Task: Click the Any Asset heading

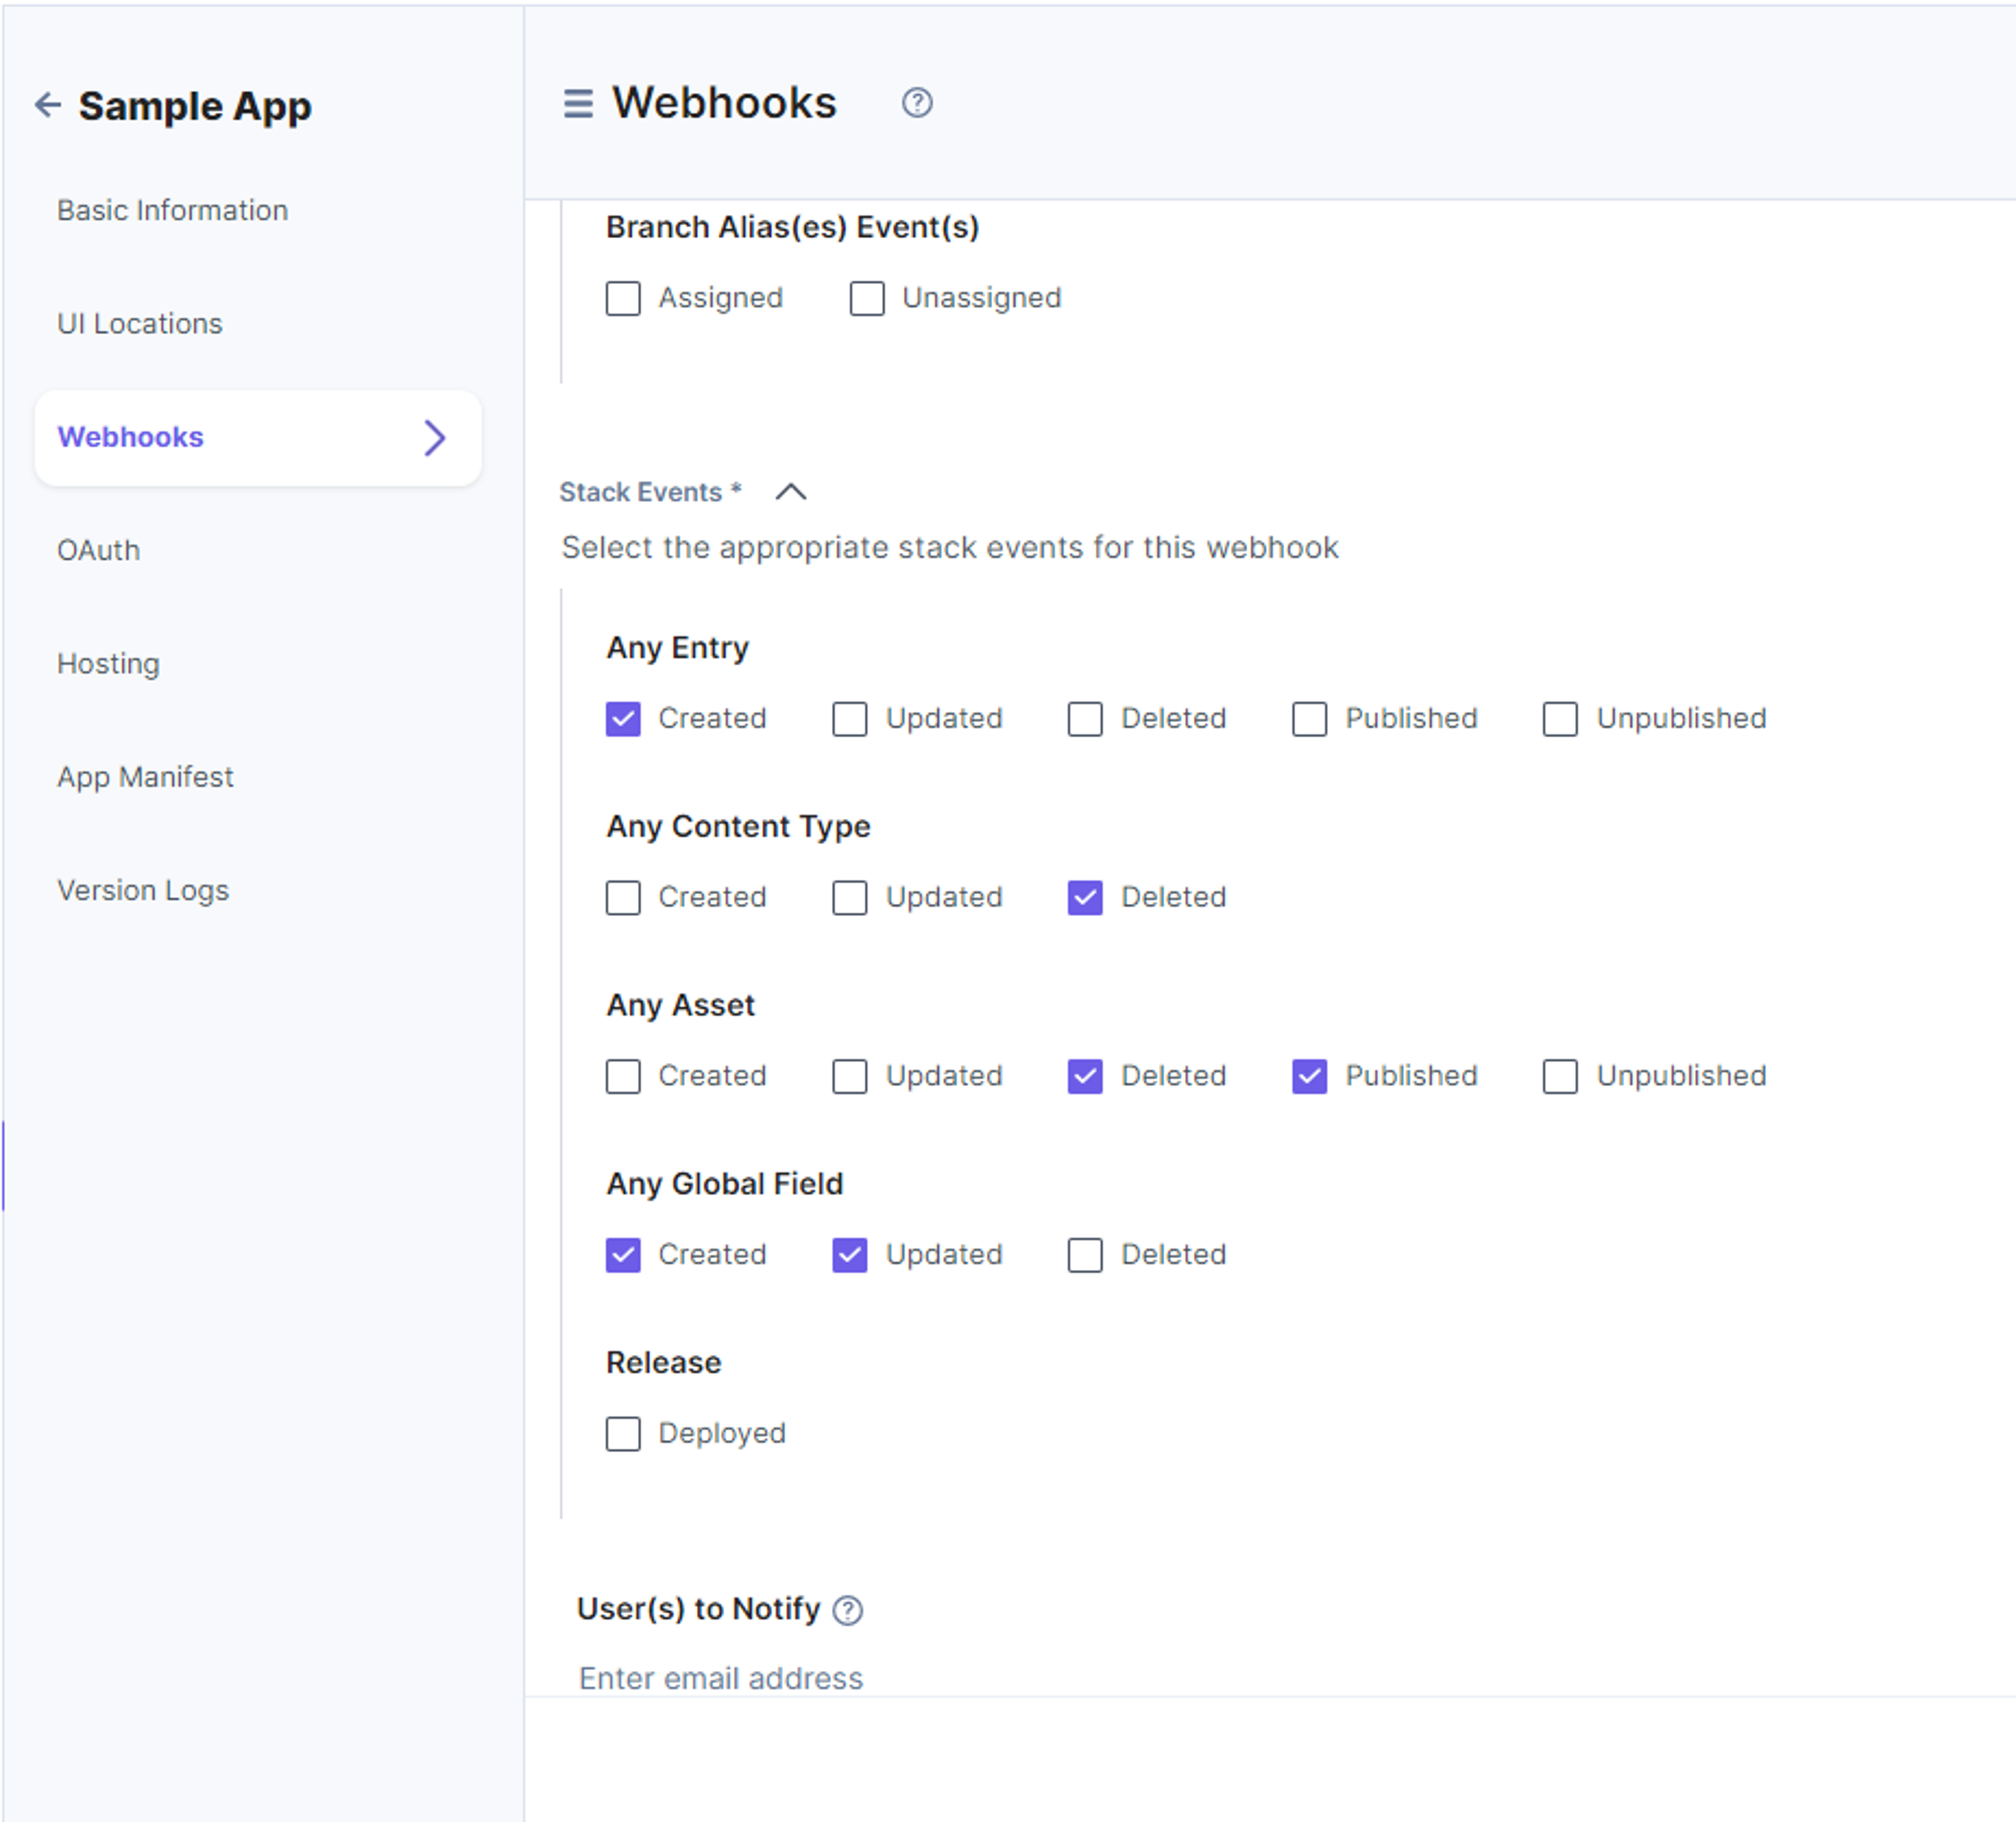Action: click(680, 1005)
